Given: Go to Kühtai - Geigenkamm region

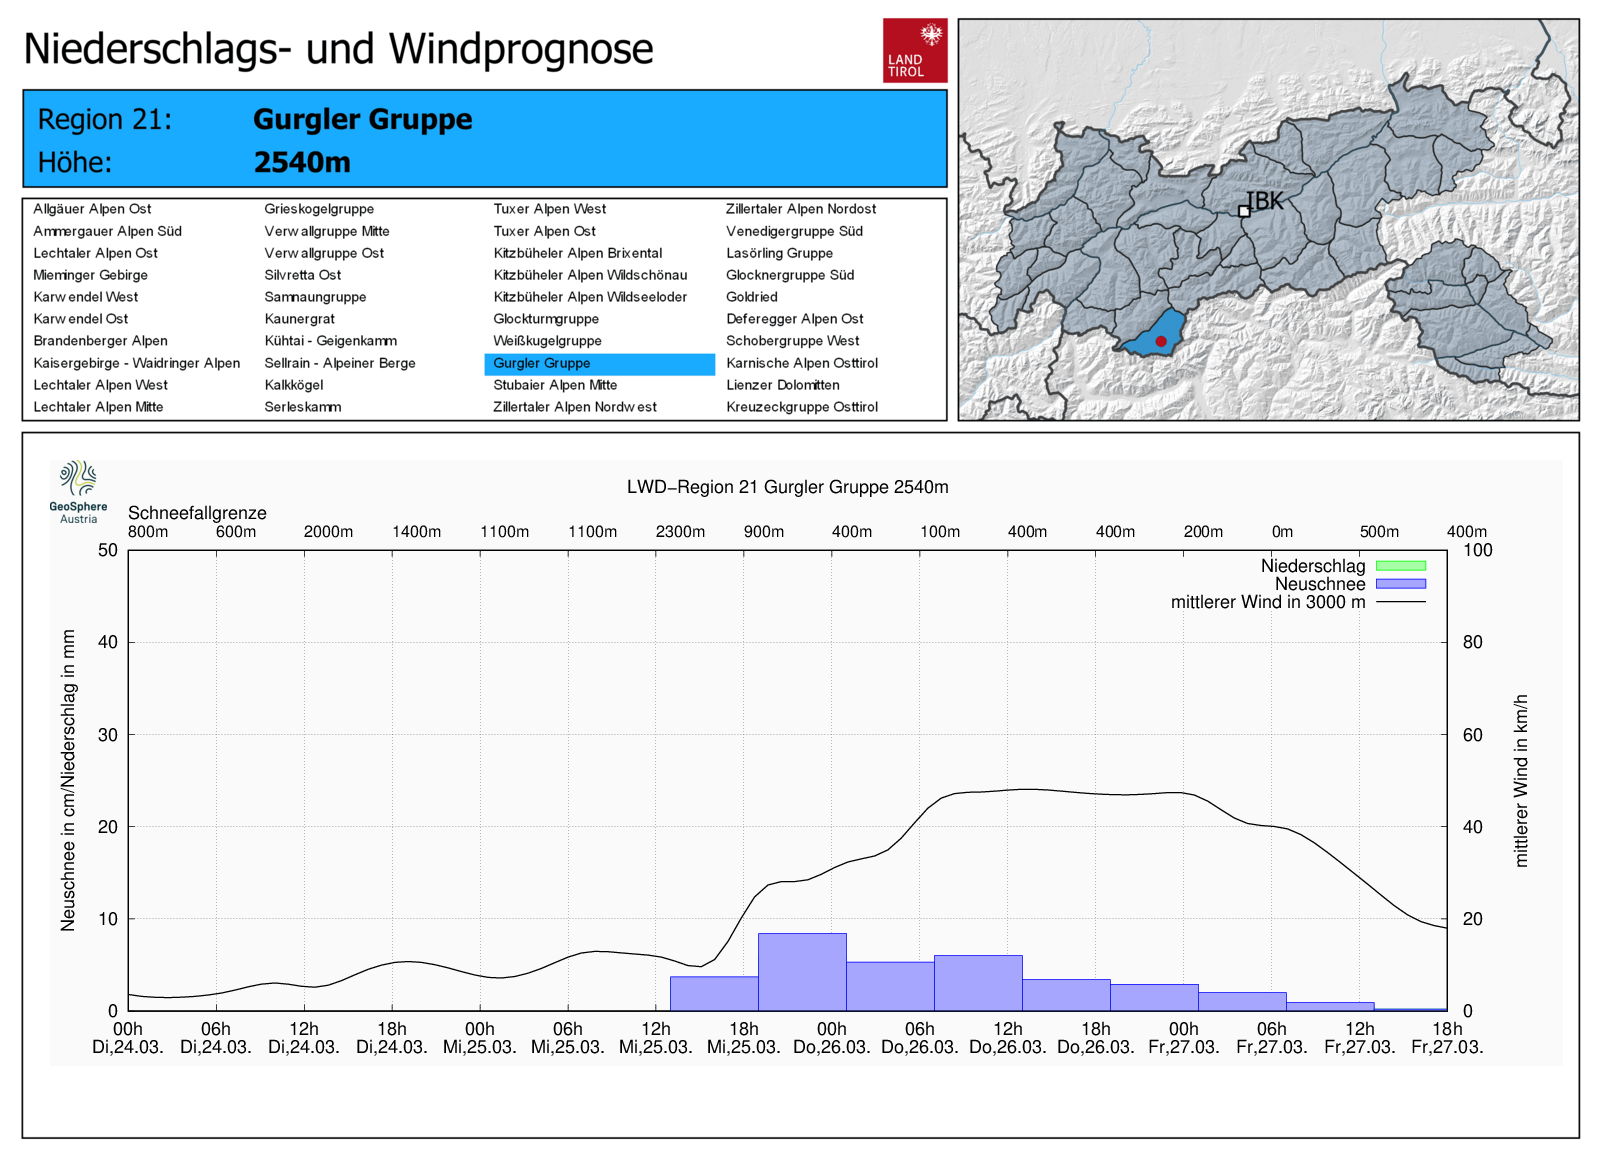Looking at the screenshot, I should (x=330, y=341).
